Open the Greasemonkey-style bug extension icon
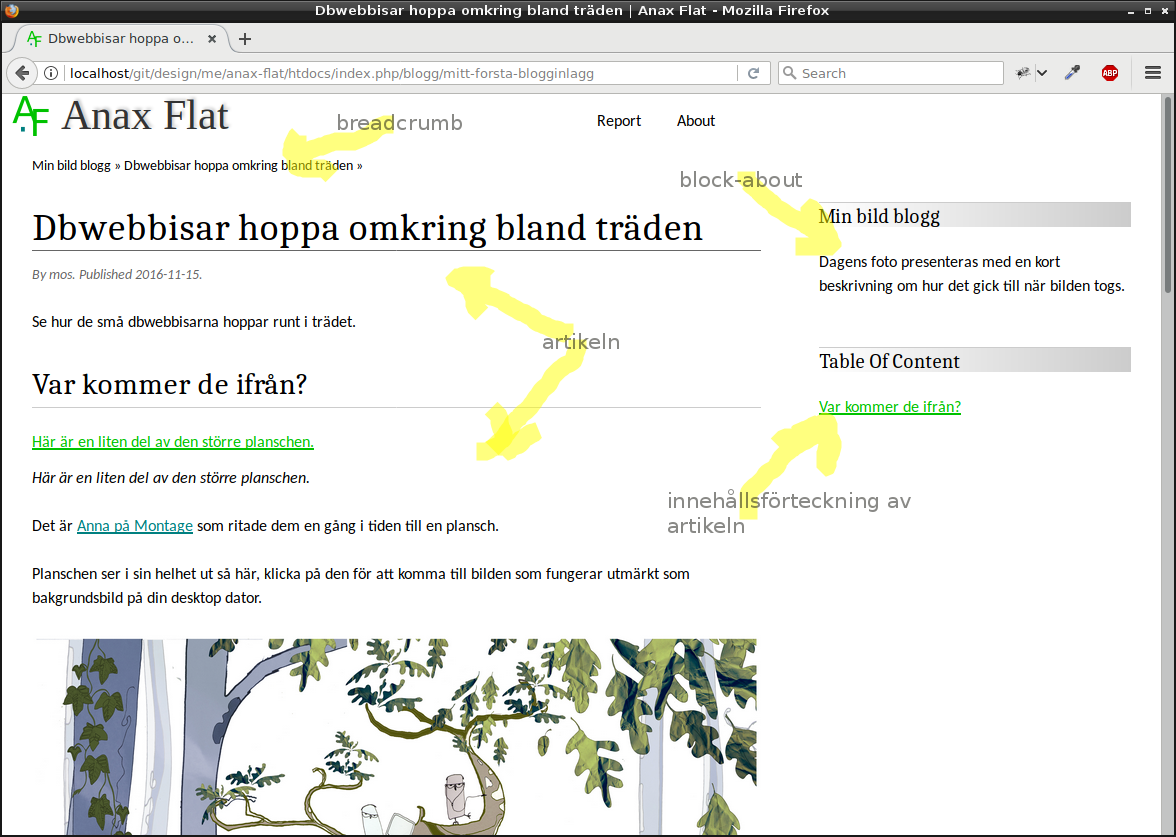This screenshot has width=1176, height=837. pyautogui.click(x=1023, y=73)
